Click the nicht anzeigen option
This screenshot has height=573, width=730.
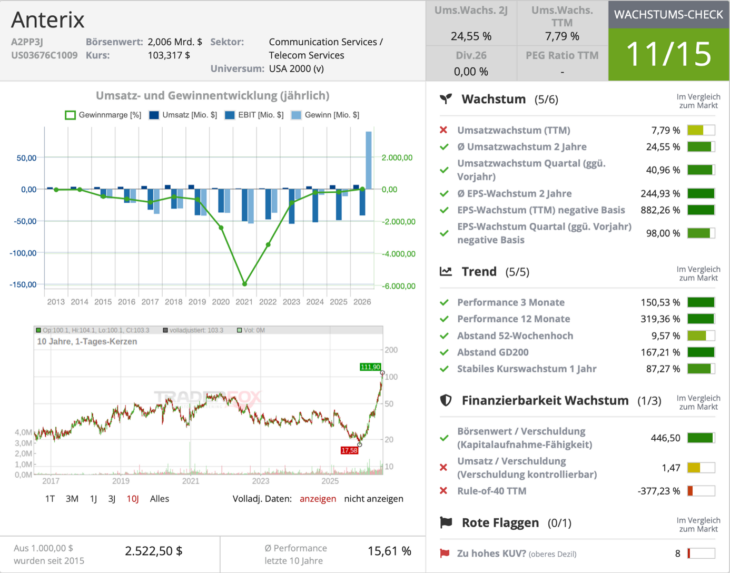pyautogui.click(x=373, y=499)
